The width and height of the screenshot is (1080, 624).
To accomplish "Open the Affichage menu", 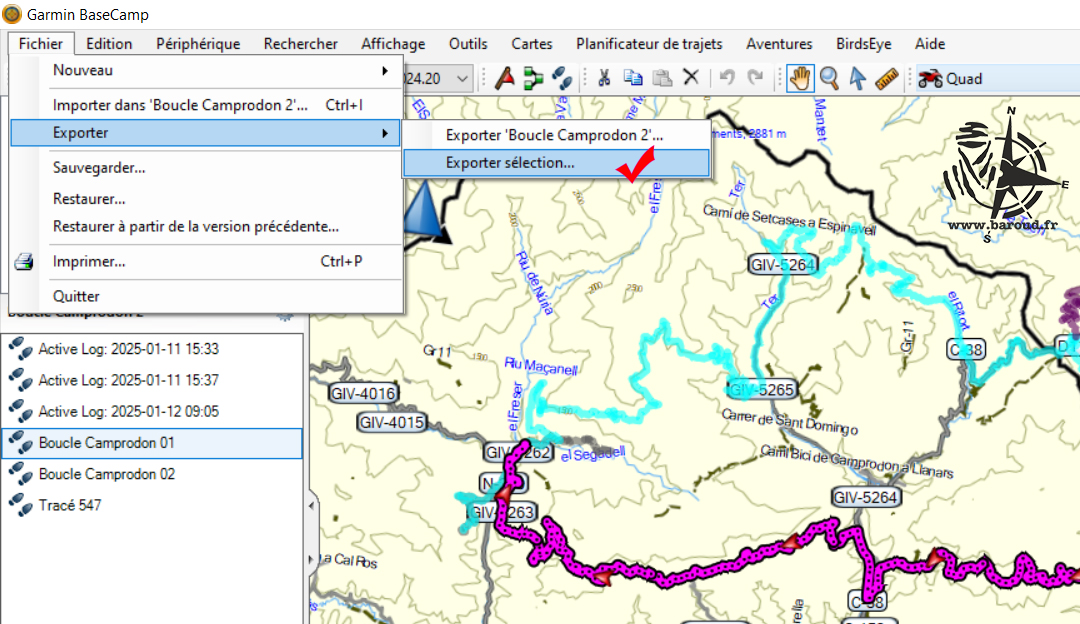I will coord(393,43).
